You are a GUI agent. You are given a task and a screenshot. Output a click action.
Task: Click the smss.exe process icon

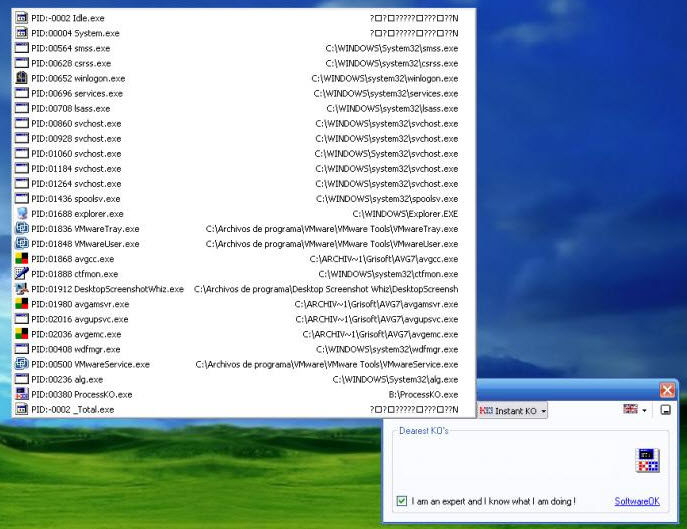[21, 48]
